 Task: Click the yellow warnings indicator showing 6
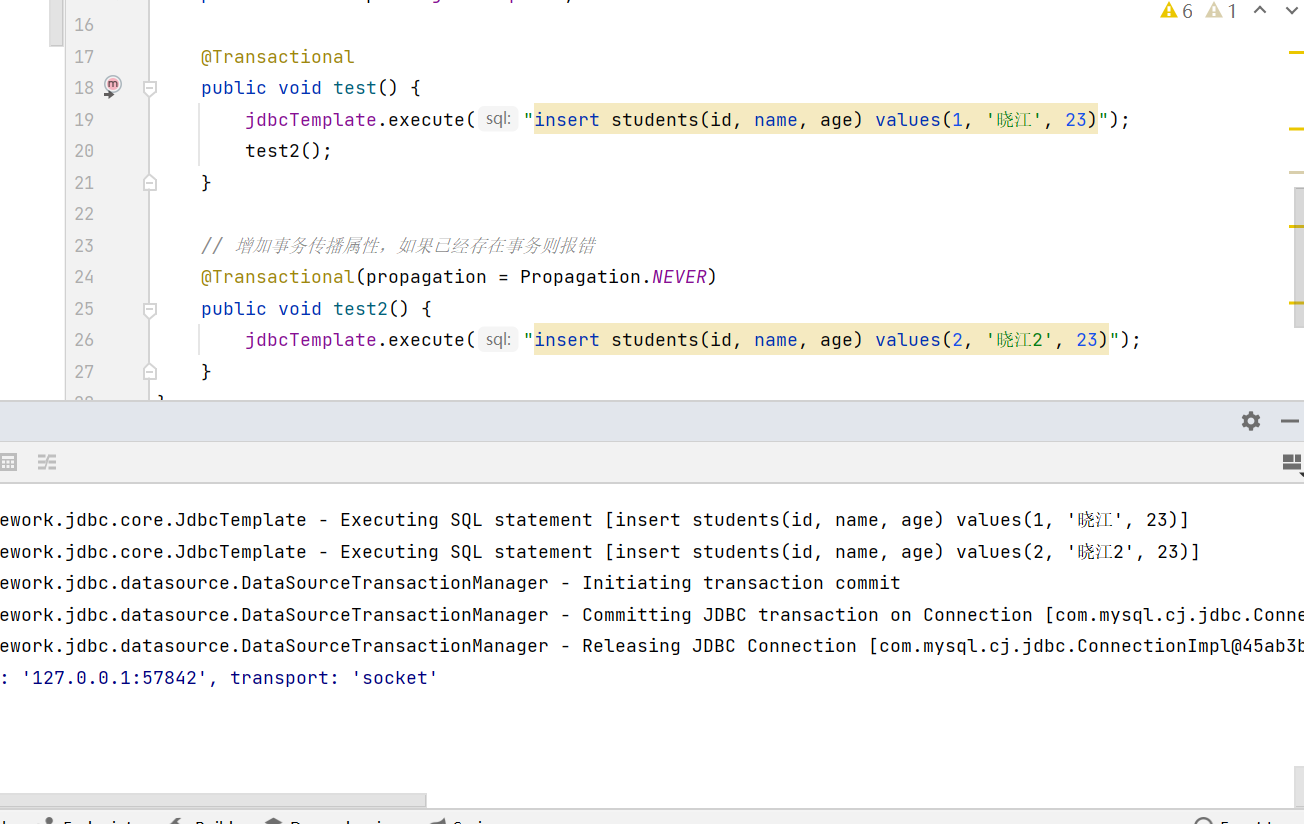coord(1177,11)
